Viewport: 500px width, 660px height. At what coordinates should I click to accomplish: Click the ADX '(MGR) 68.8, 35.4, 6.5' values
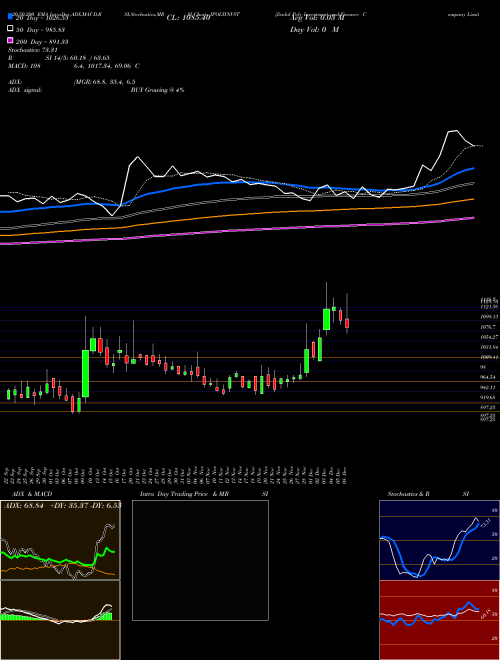pos(104,82)
